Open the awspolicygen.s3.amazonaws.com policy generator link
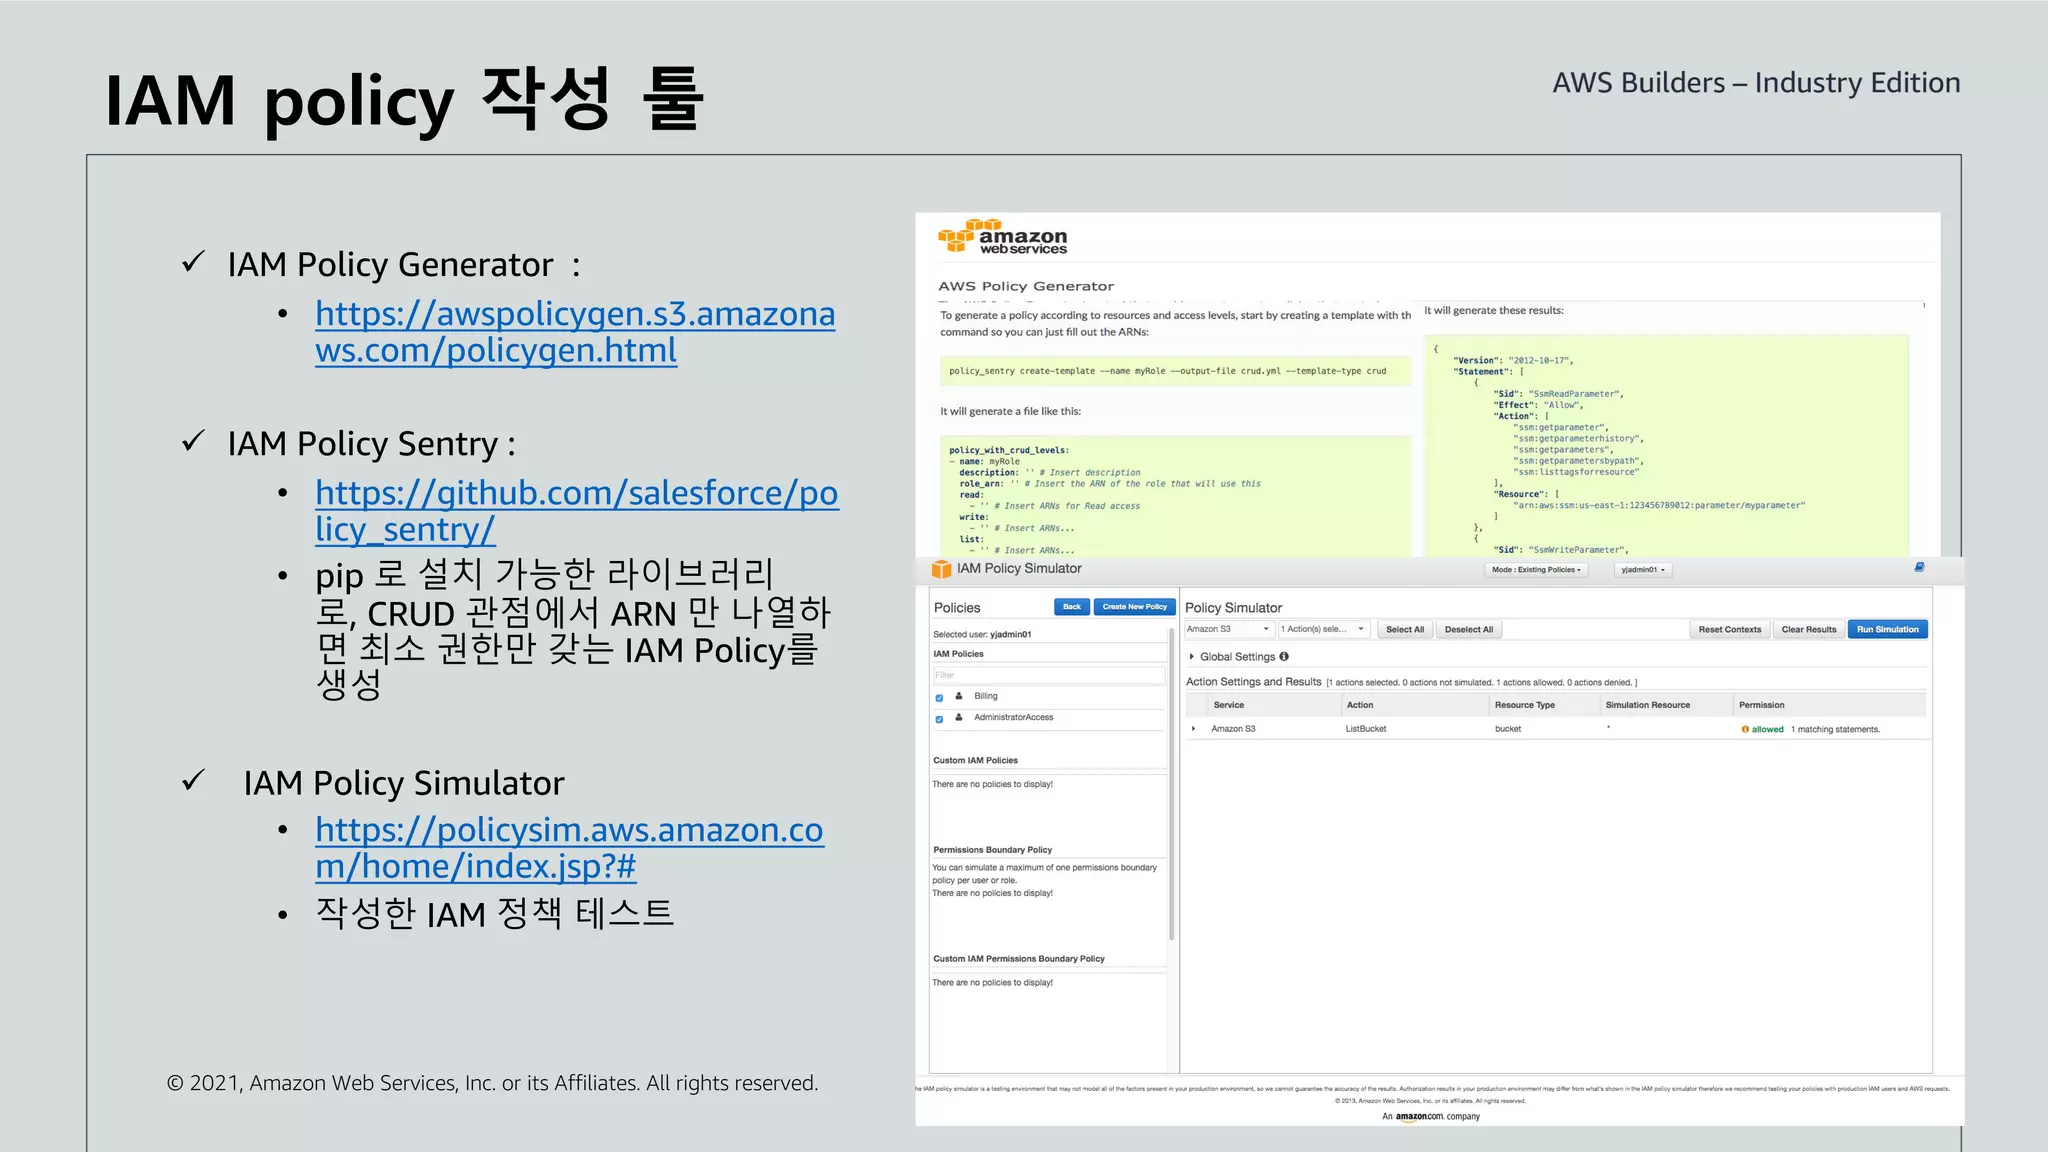Image resolution: width=2048 pixels, height=1152 pixels. point(575,332)
